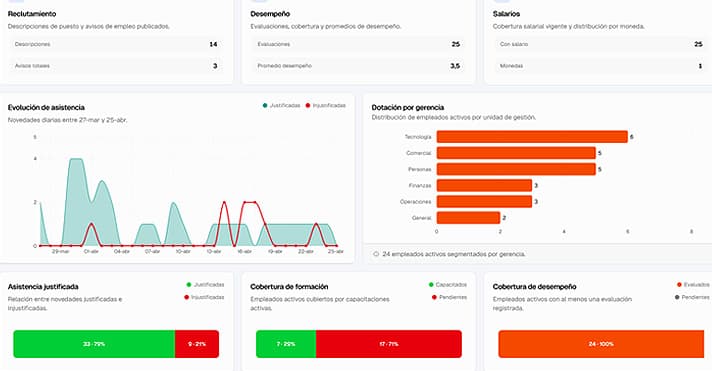Select the Finanzas bar in Dotación chart
The width and height of the screenshot is (712, 371).
point(485,185)
